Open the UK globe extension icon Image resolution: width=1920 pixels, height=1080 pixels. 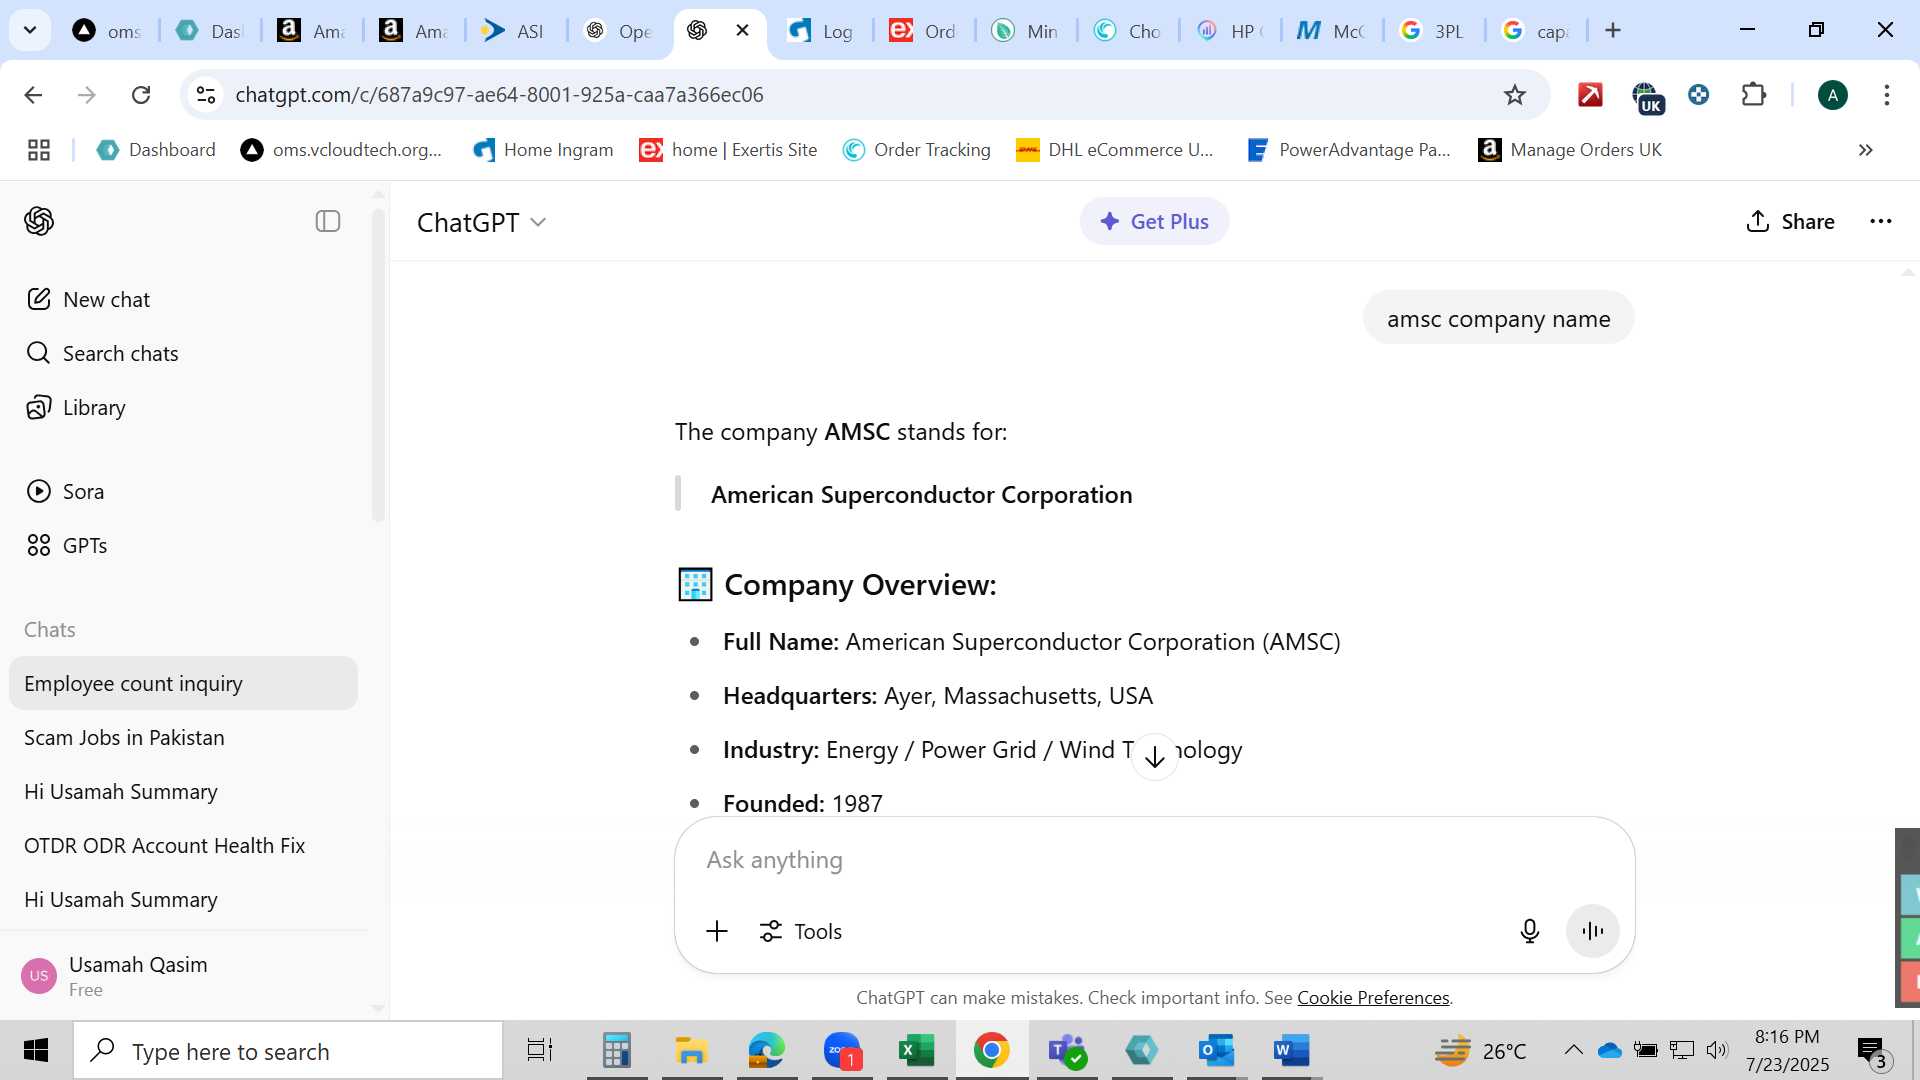click(x=1647, y=97)
